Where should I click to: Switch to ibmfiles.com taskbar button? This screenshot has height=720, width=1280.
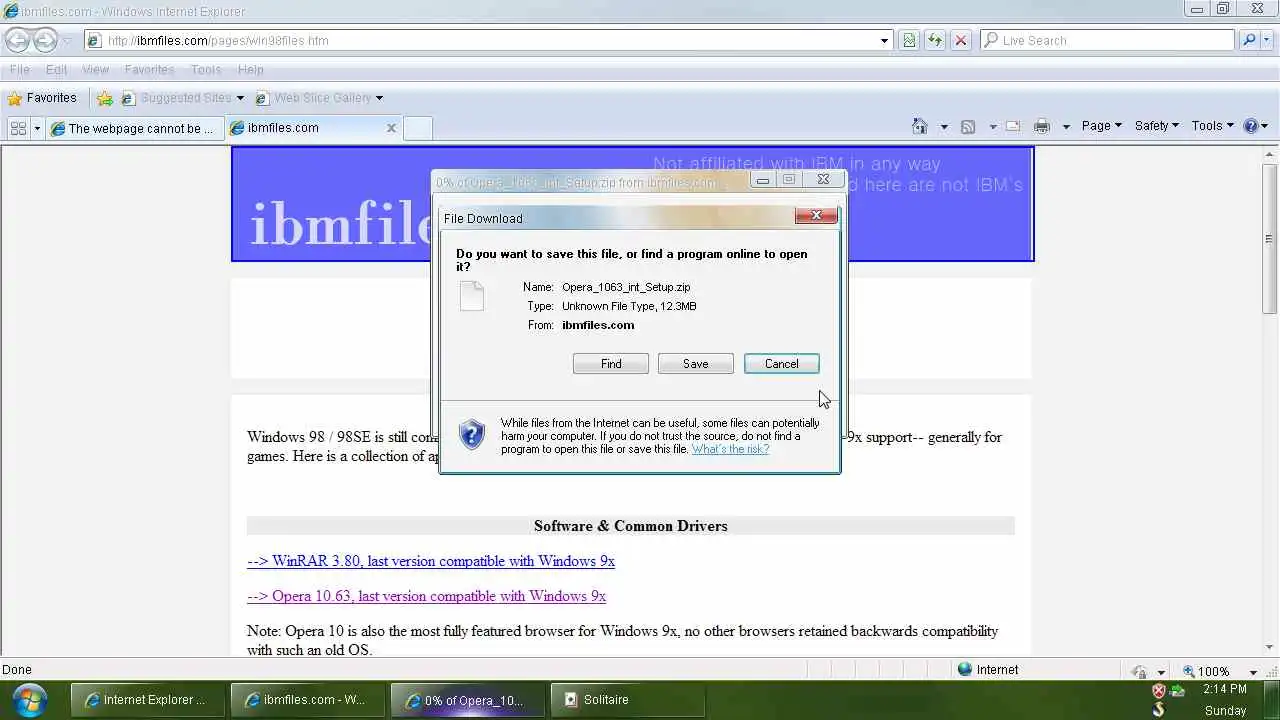pyautogui.click(x=307, y=700)
